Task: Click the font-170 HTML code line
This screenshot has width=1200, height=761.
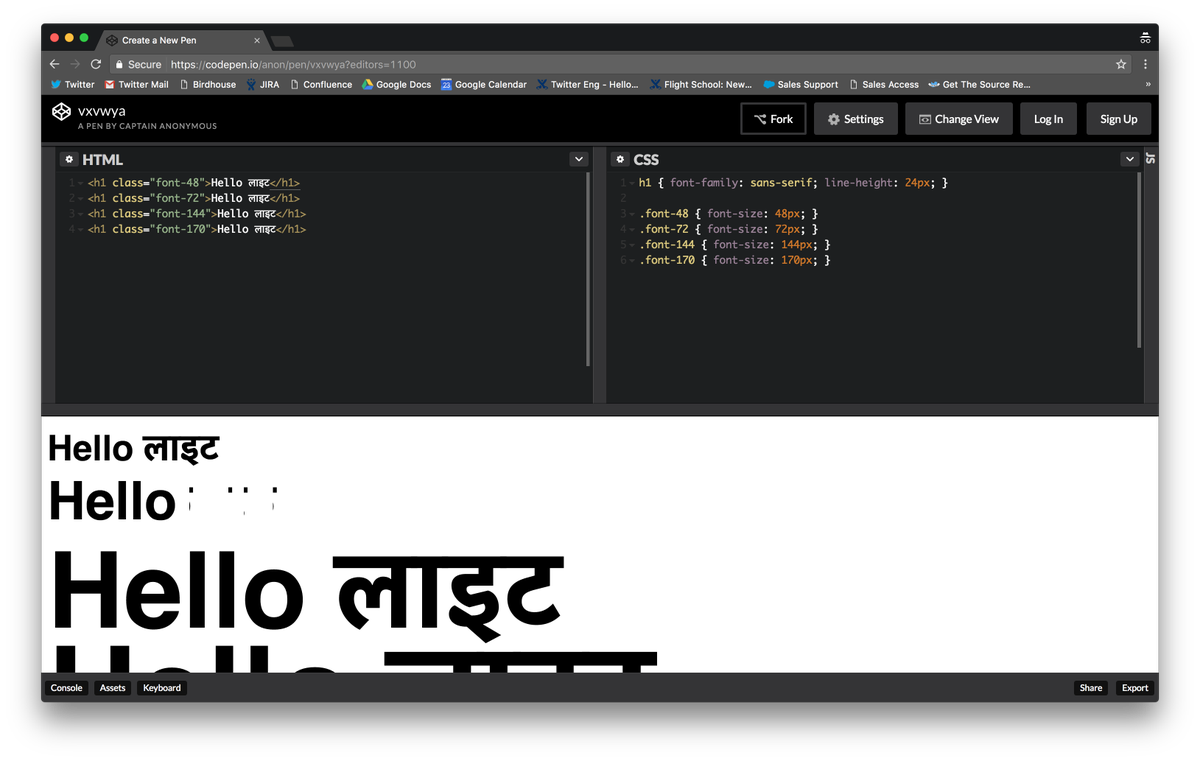Action: click(197, 229)
